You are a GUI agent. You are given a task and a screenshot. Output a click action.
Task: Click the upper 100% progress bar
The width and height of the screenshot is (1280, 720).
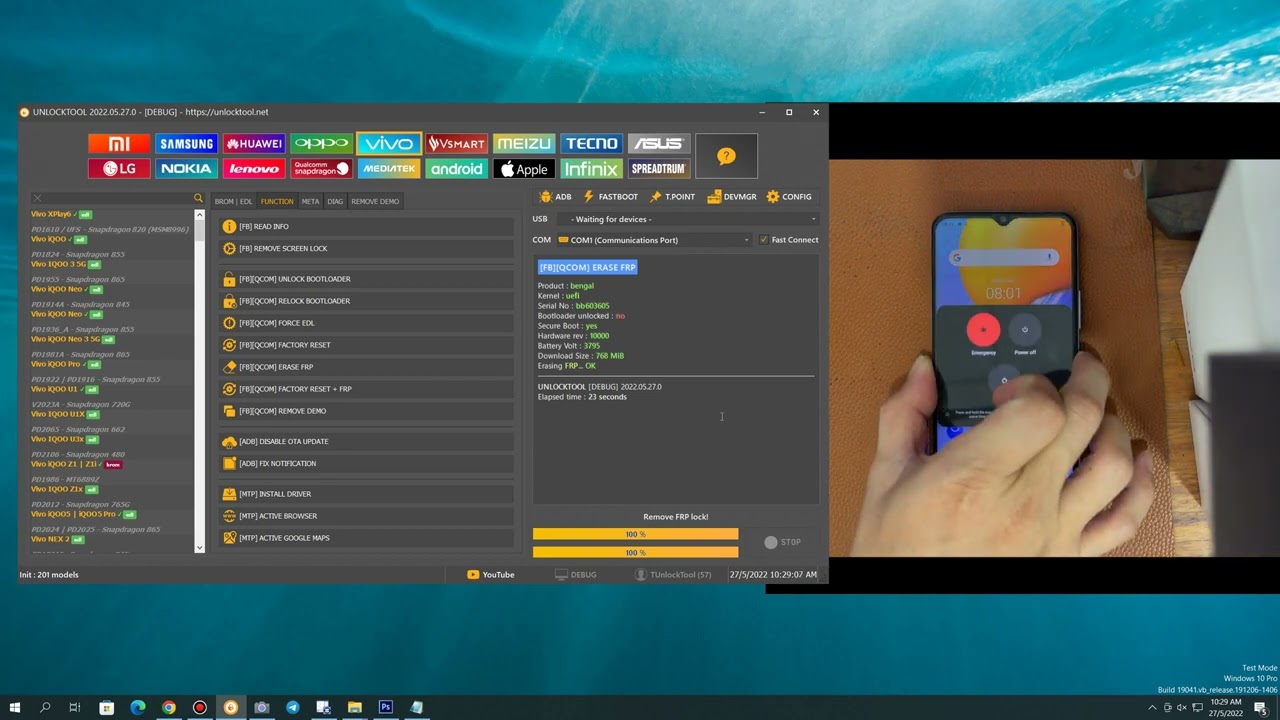(x=635, y=534)
